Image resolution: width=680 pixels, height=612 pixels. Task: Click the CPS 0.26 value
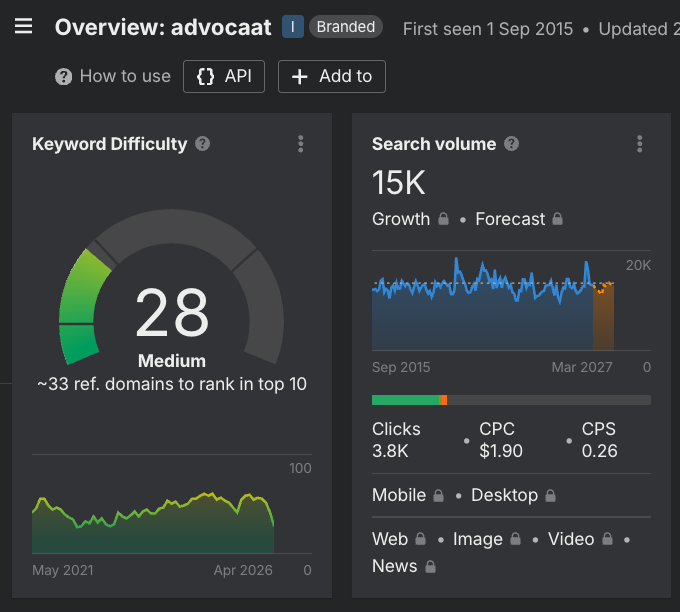[599, 451]
